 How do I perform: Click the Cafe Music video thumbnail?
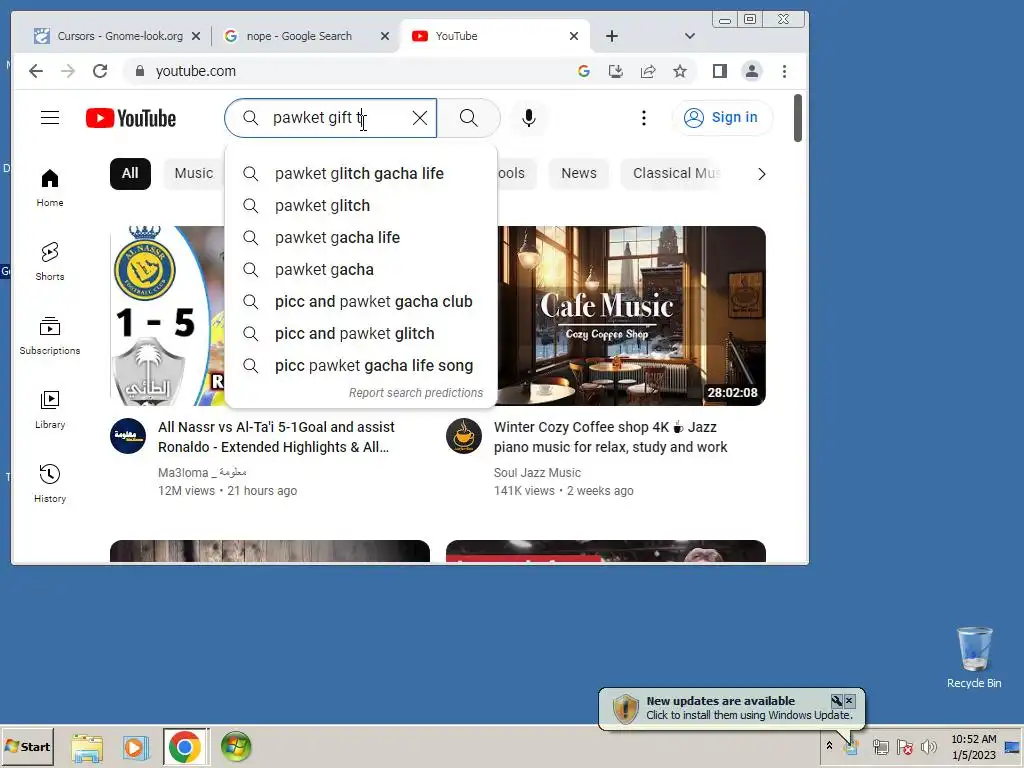(x=632, y=315)
